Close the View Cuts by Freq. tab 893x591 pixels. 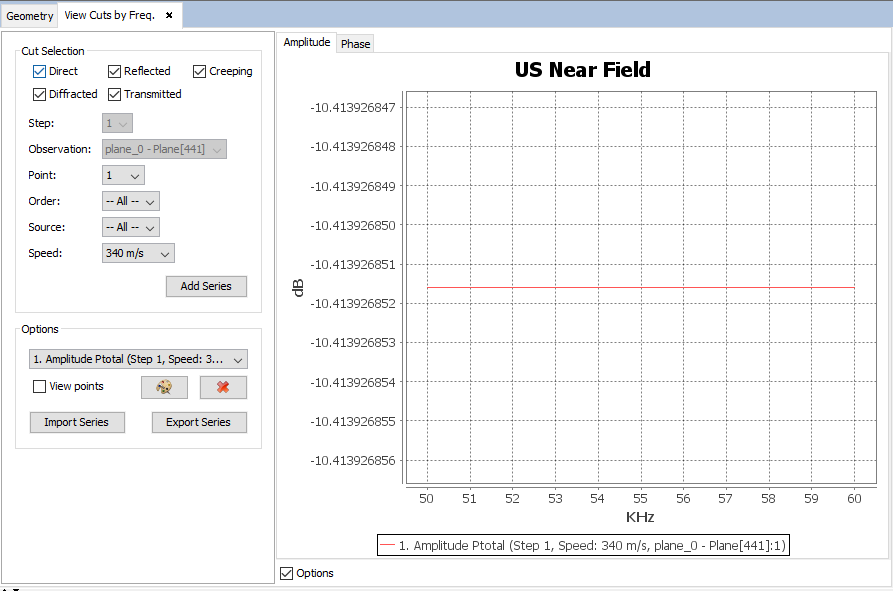[x=169, y=16]
